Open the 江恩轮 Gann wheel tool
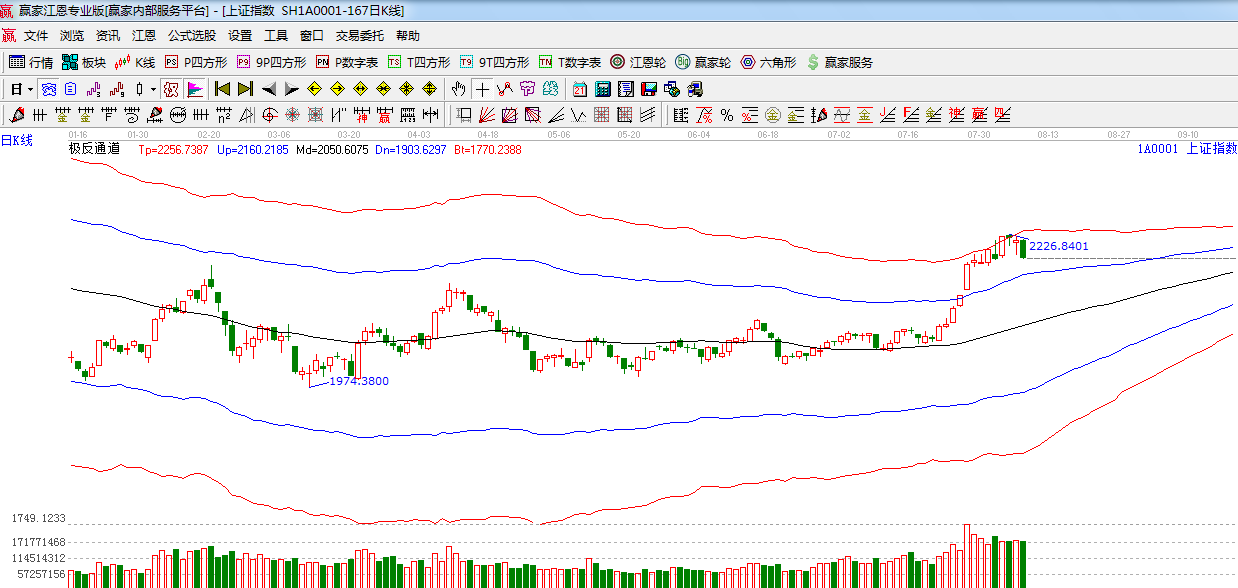Viewport: 1238px width, 588px height. pos(638,62)
